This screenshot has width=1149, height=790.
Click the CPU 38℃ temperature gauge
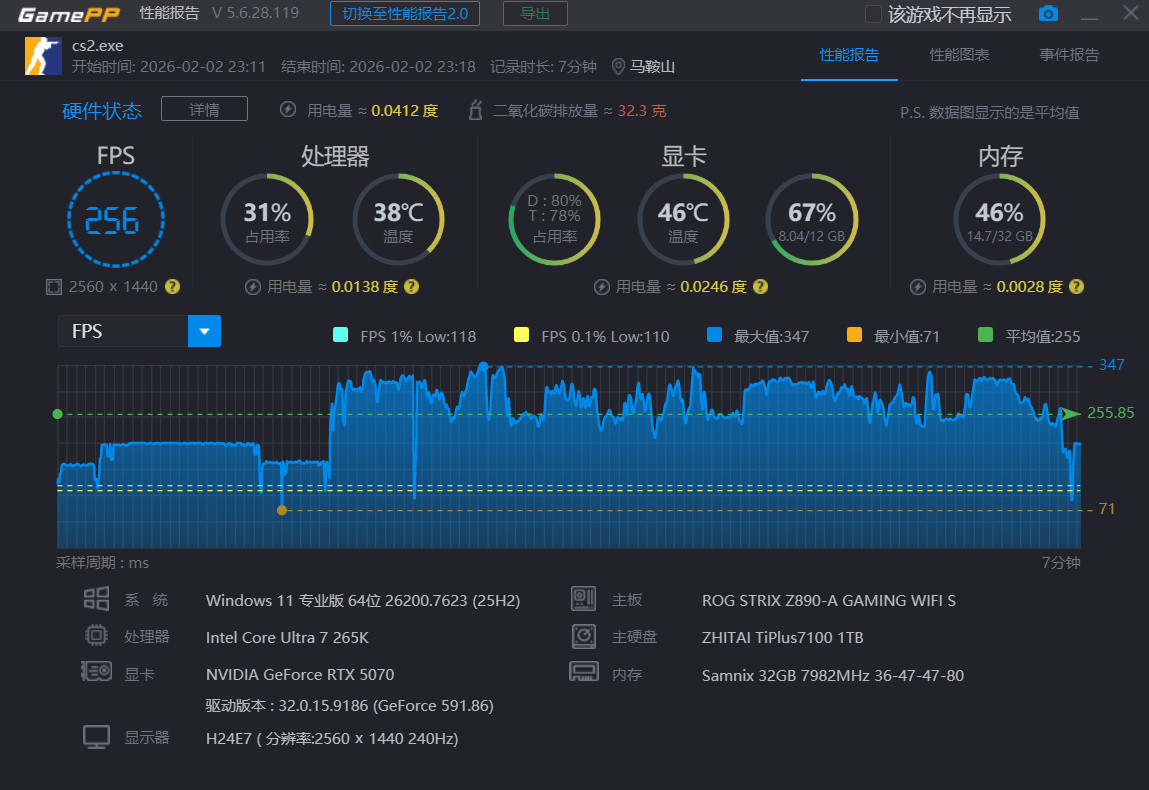pos(399,219)
